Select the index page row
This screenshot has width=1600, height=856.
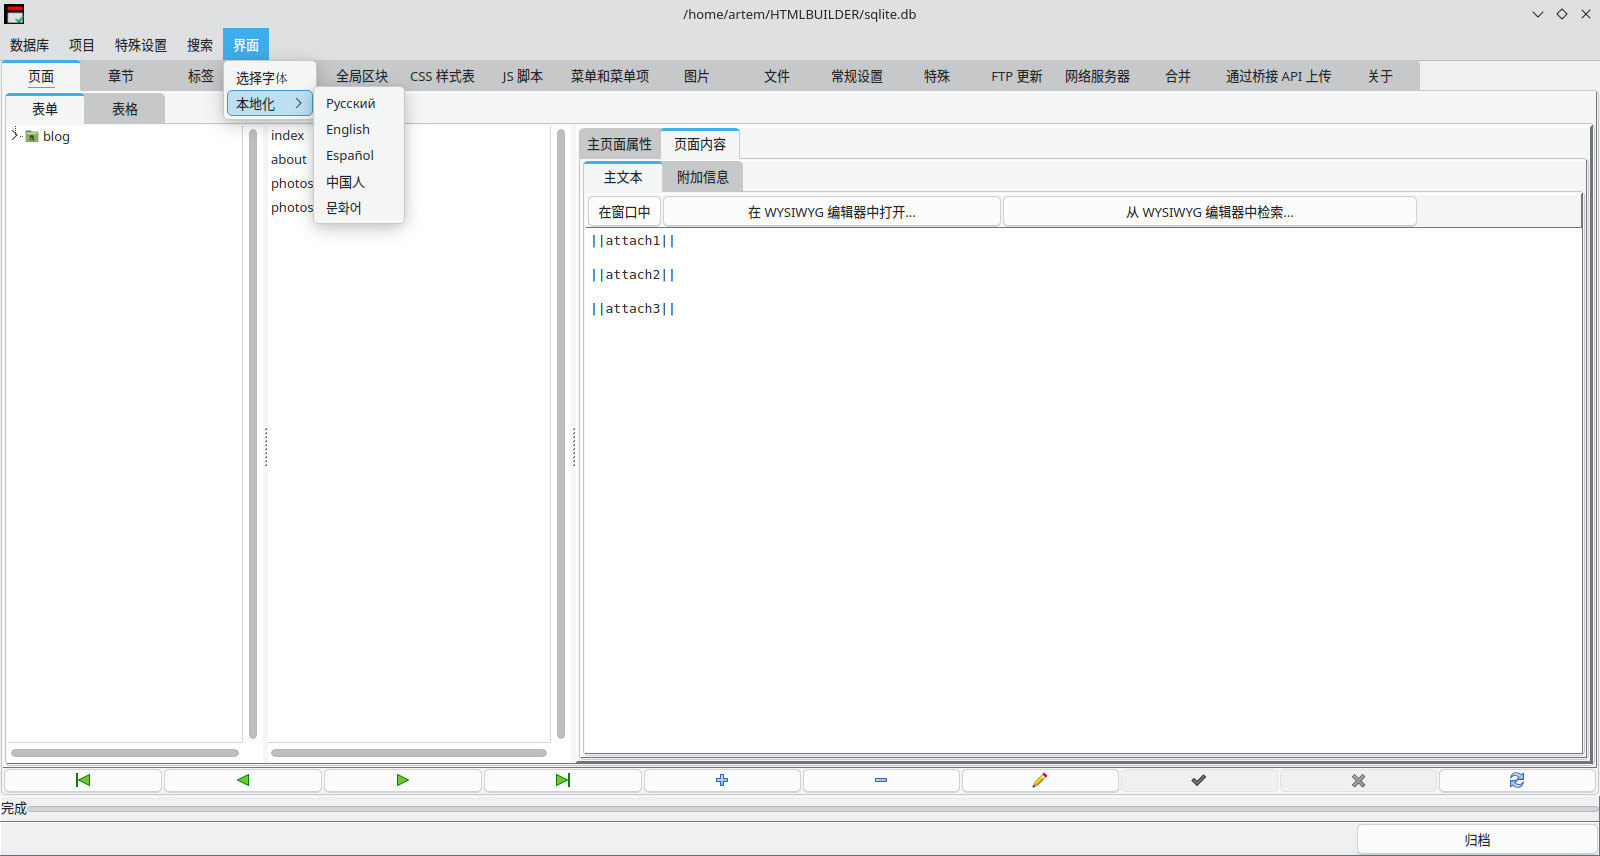point(288,136)
